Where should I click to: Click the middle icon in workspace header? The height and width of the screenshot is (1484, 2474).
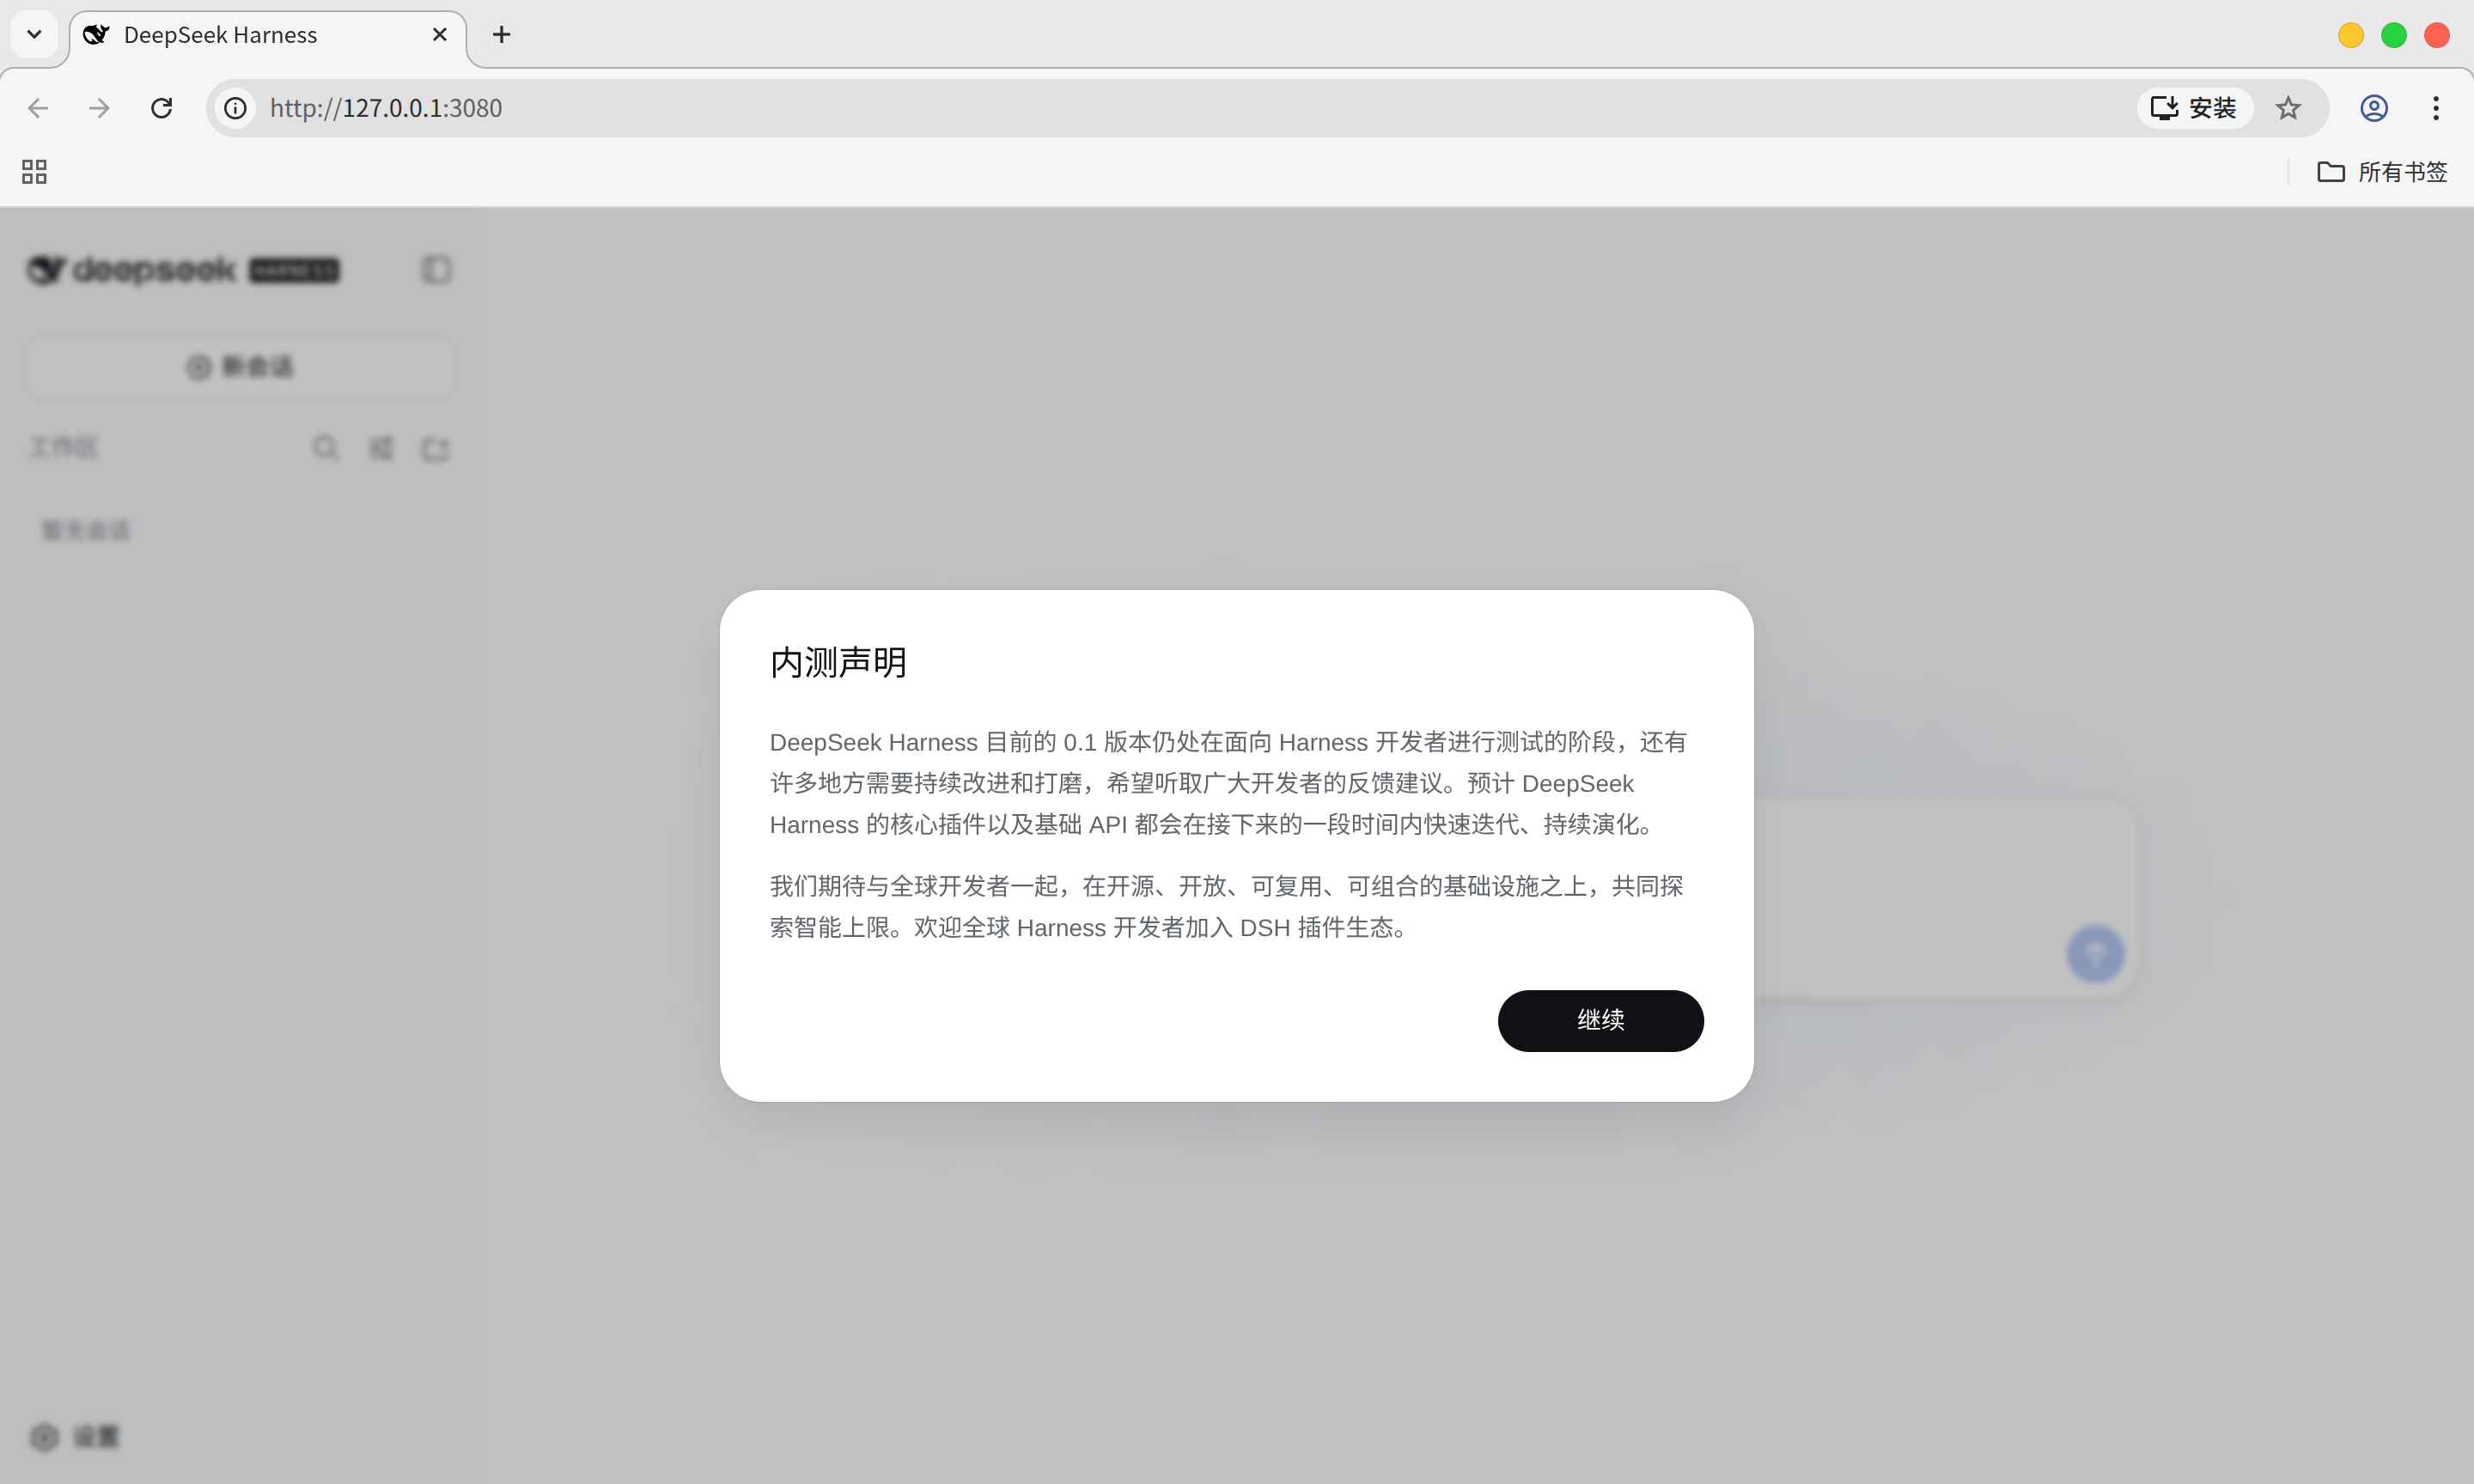pos(381,448)
